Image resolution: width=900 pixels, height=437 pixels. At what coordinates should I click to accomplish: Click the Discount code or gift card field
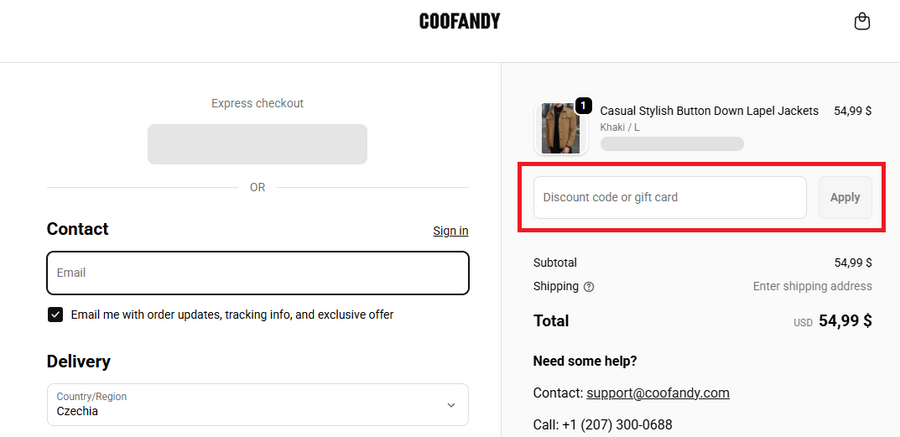click(669, 197)
